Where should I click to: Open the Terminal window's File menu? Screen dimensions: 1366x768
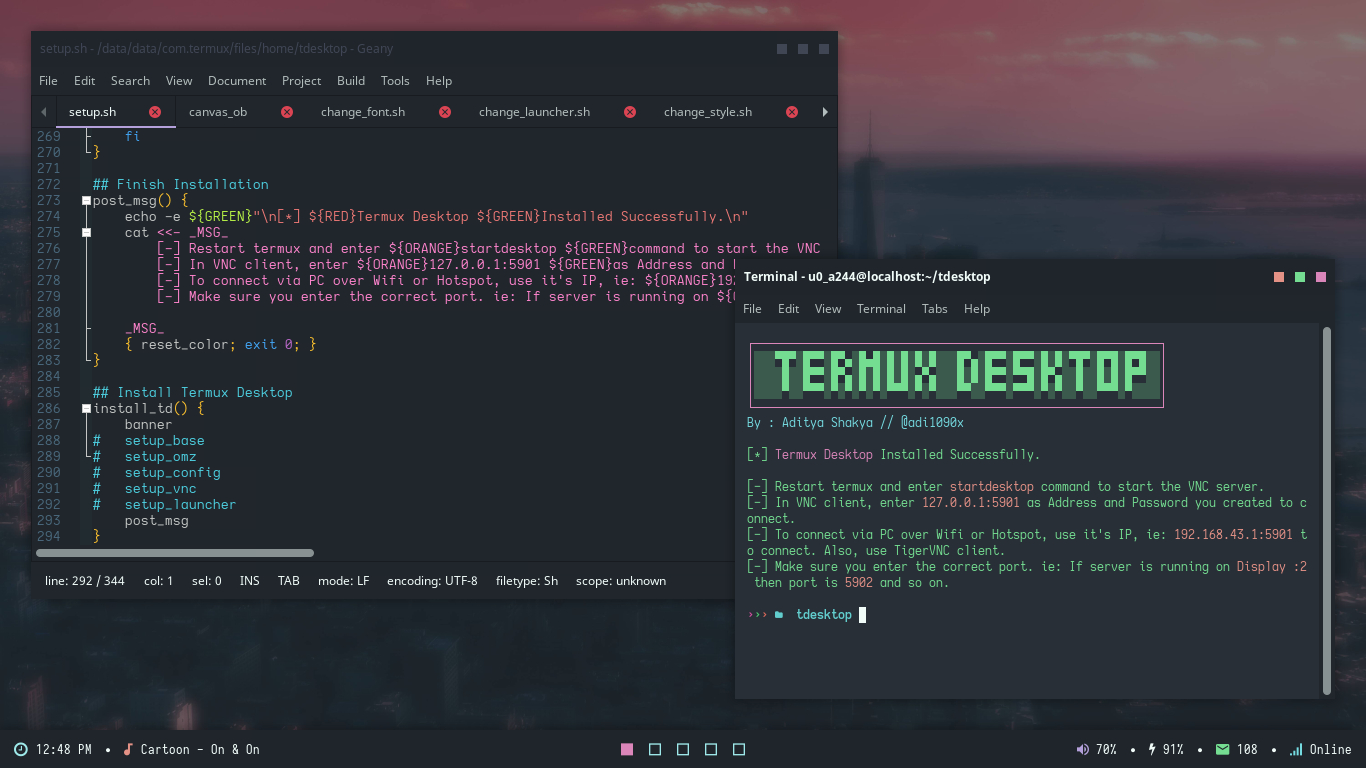(752, 309)
